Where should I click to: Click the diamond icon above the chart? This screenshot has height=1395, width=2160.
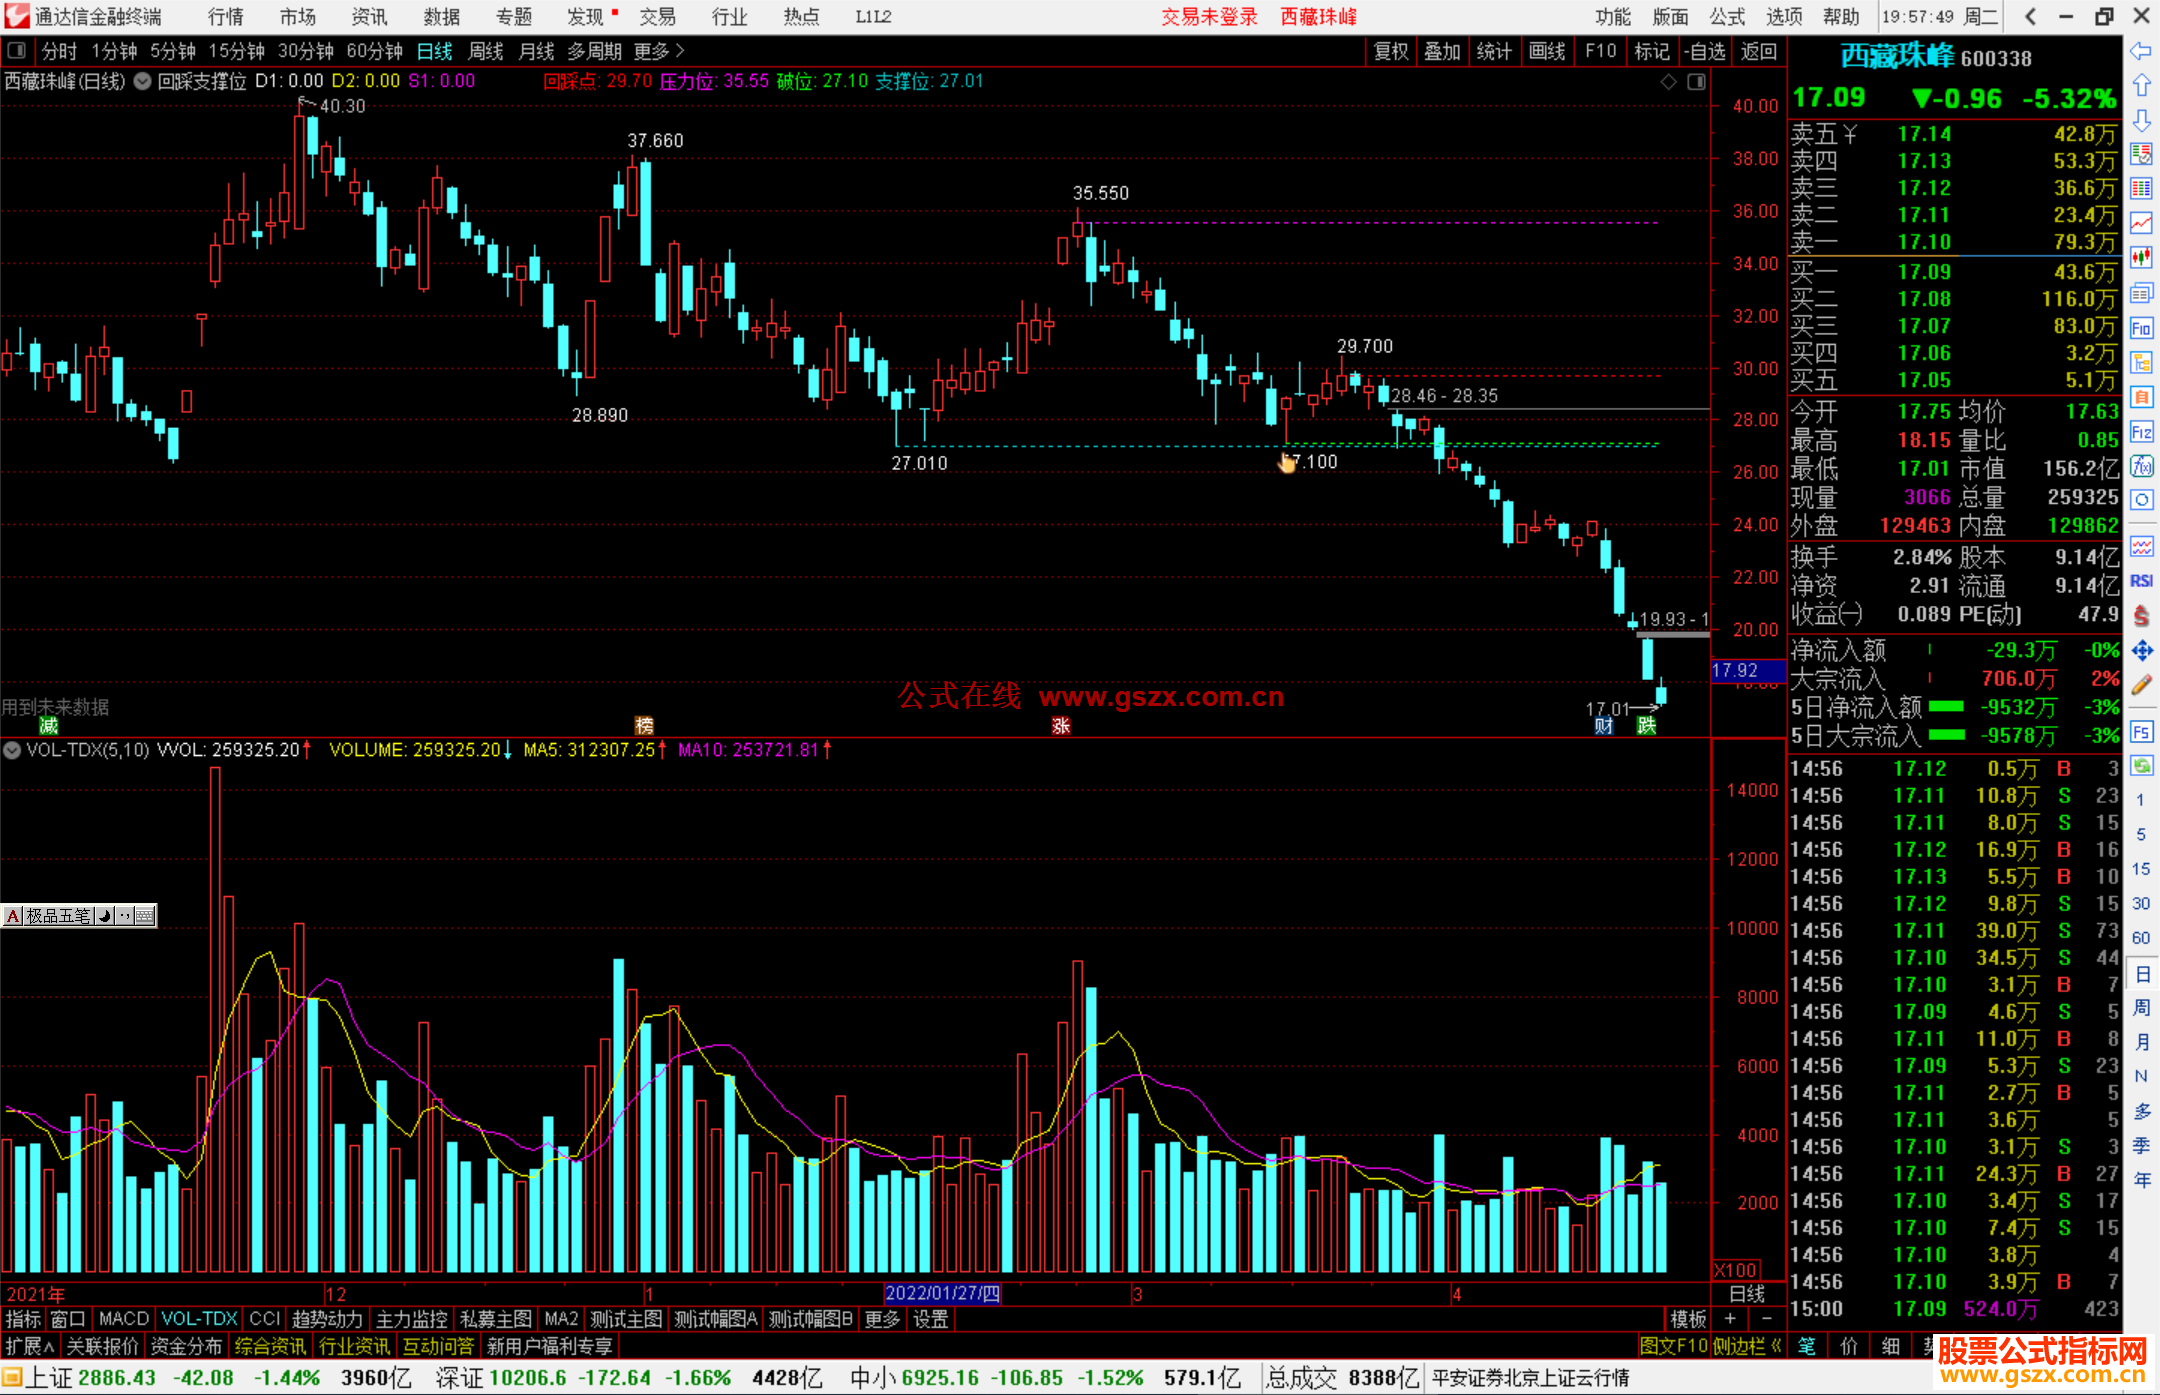click(x=1668, y=82)
